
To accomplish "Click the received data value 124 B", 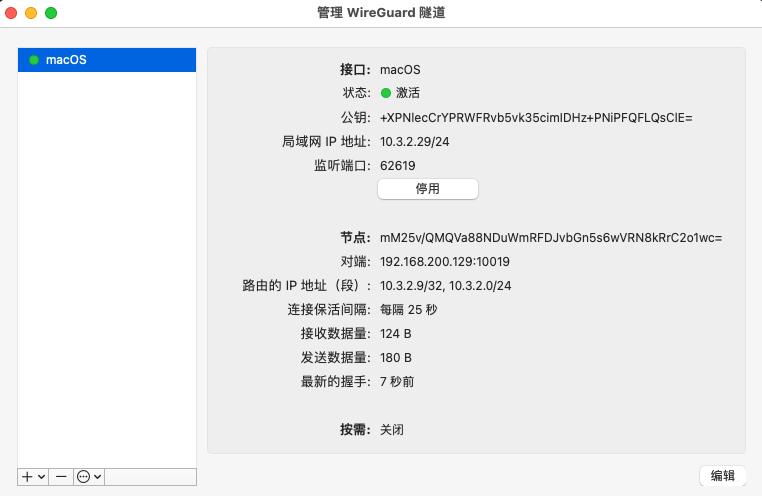I will pyautogui.click(x=396, y=334).
